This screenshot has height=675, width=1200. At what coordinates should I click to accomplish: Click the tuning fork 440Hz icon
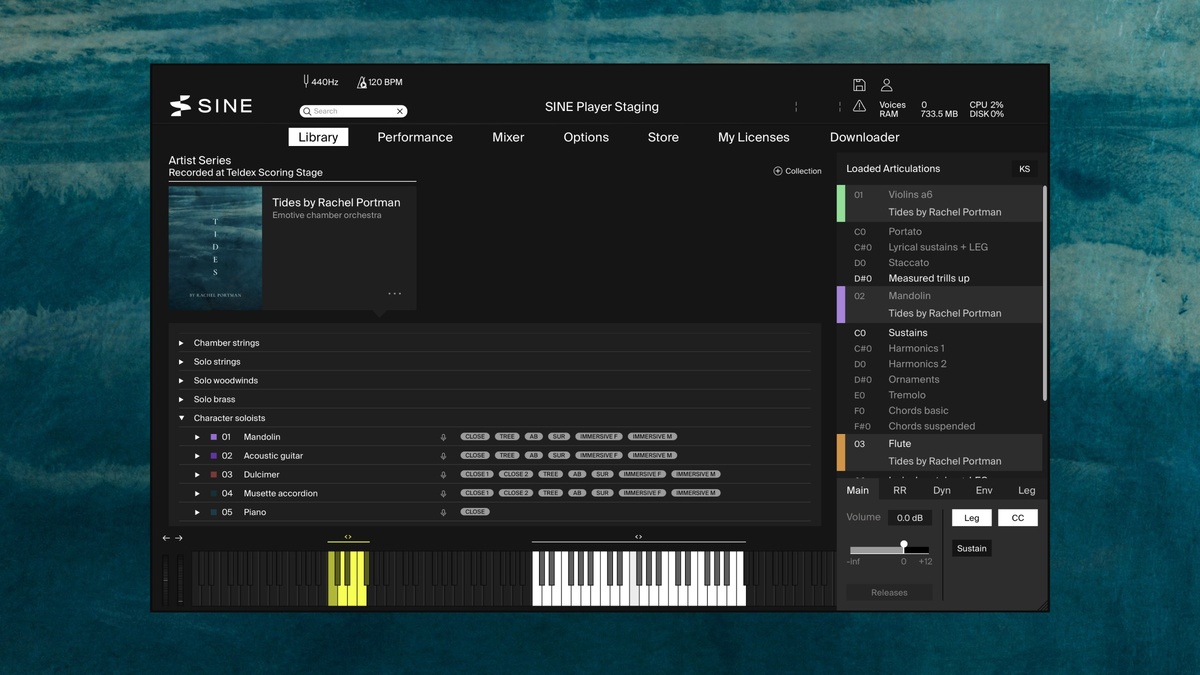pos(306,82)
